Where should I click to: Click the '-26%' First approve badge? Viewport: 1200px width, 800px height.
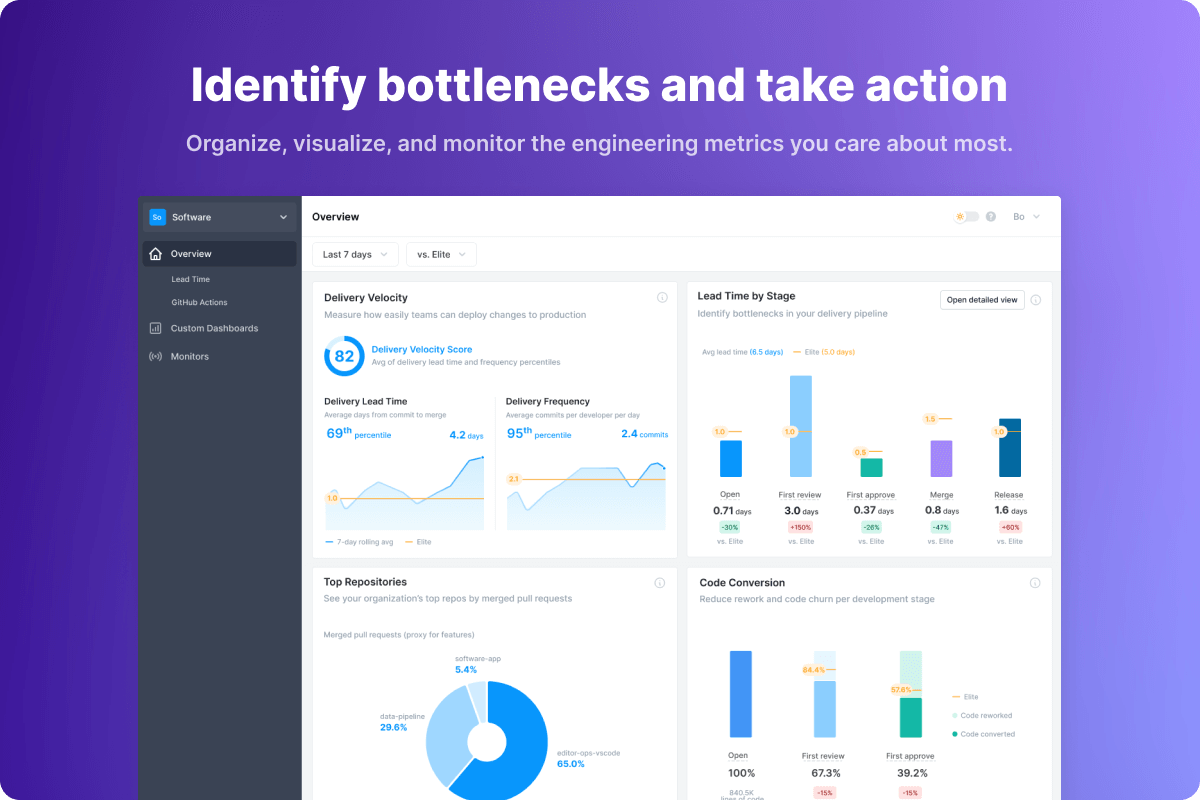[870, 527]
